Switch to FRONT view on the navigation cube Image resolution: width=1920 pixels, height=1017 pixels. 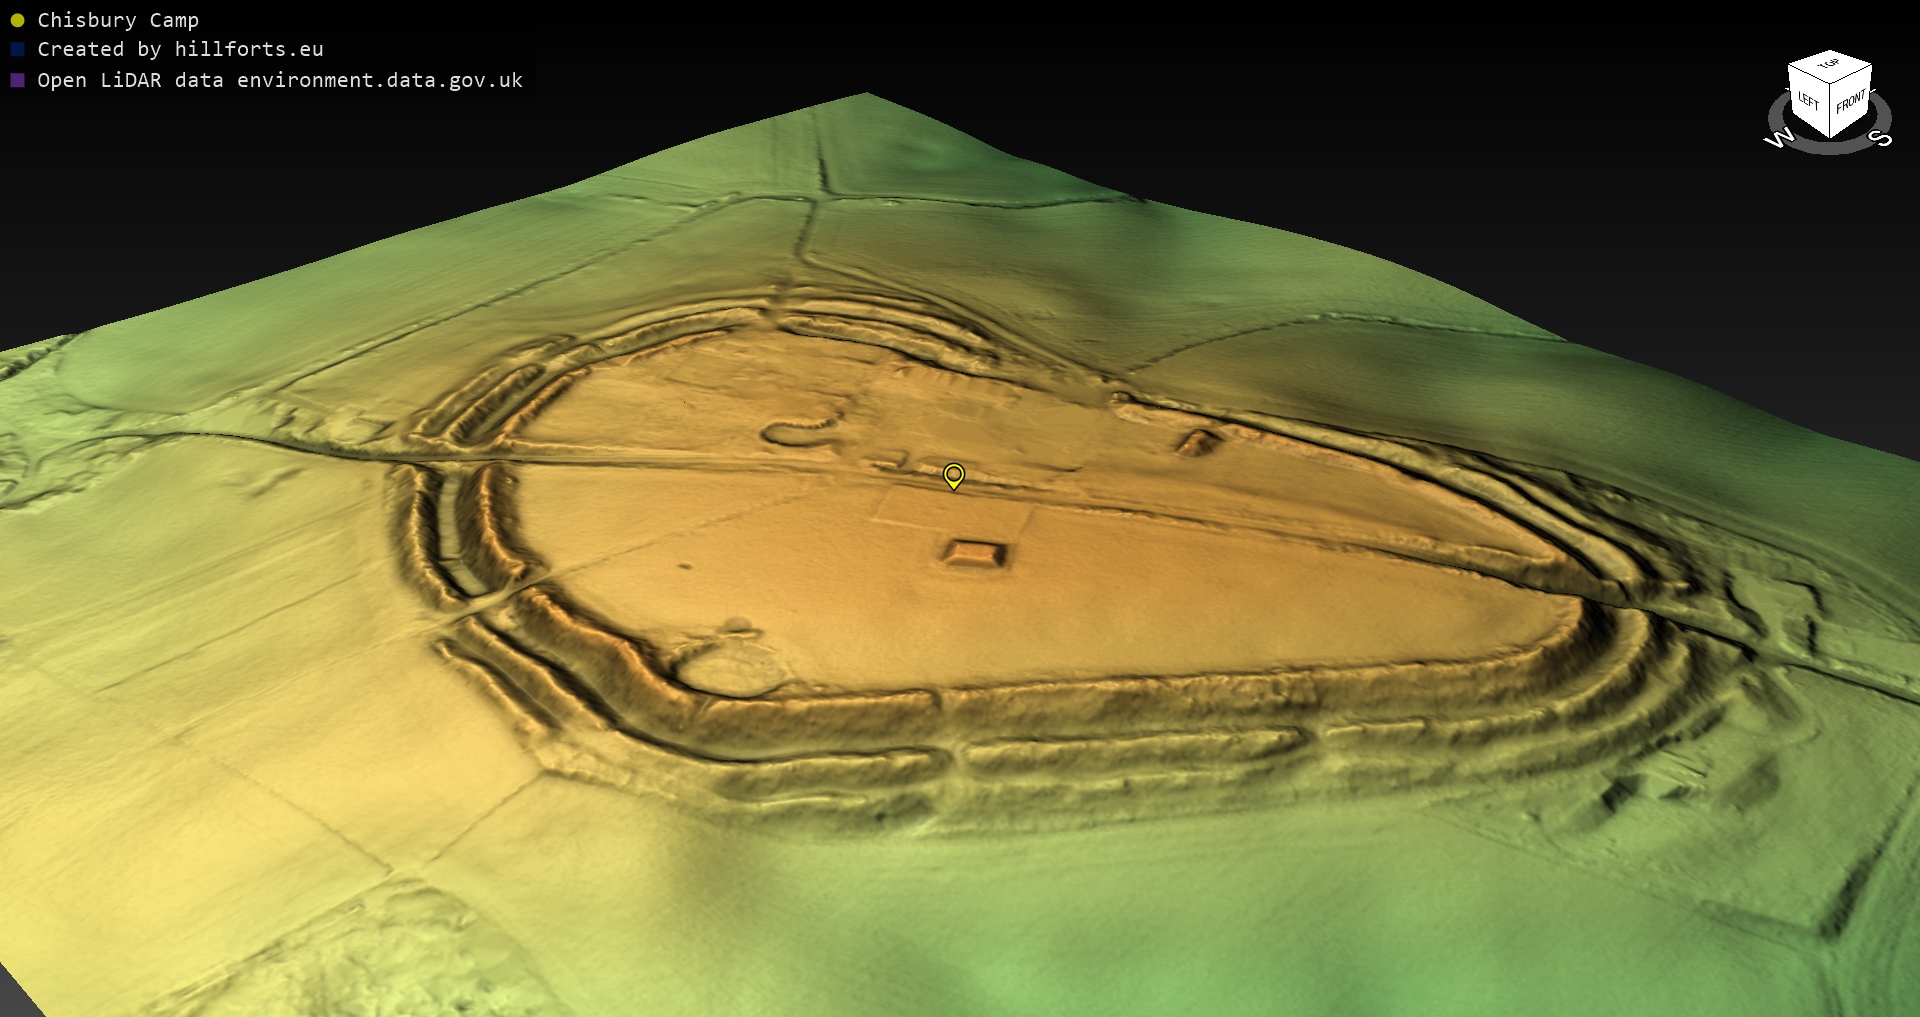[x=1850, y=101]
